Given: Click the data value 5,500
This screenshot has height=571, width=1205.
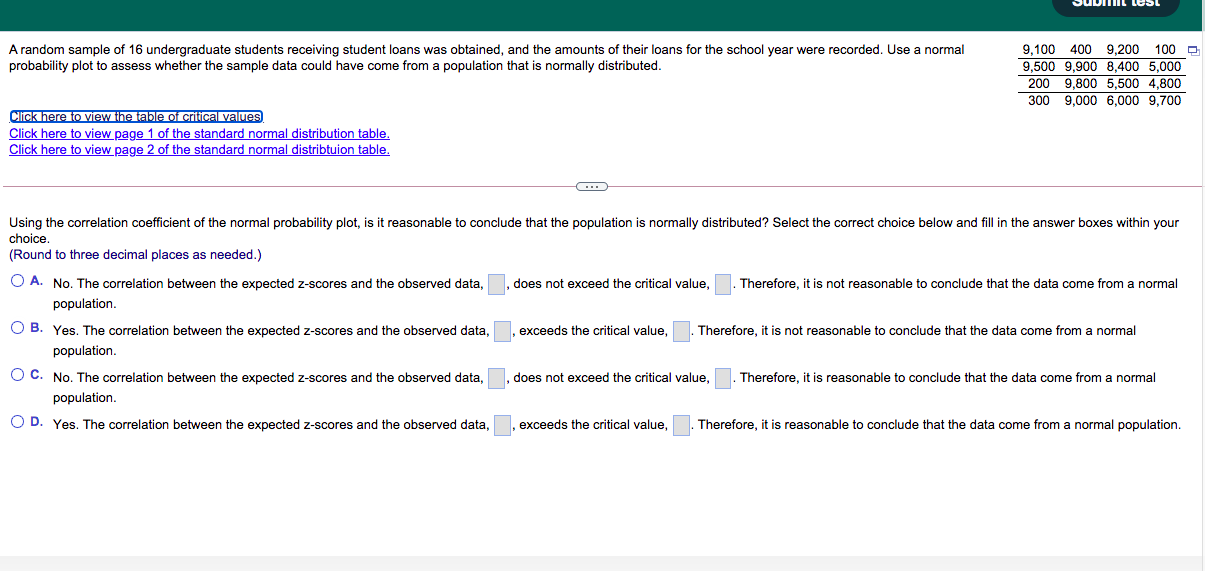Looking at the screenshot, I should click(1123, 83).
